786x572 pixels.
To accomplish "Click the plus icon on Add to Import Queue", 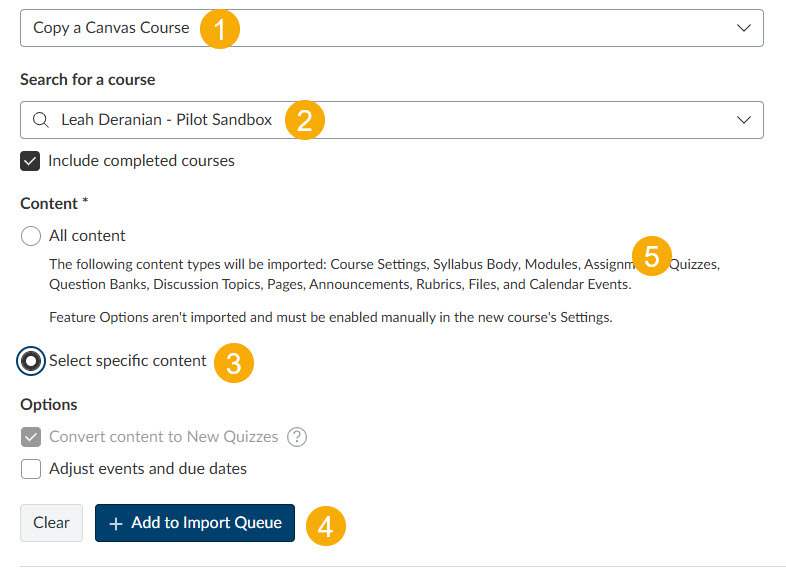I will 116,523.
